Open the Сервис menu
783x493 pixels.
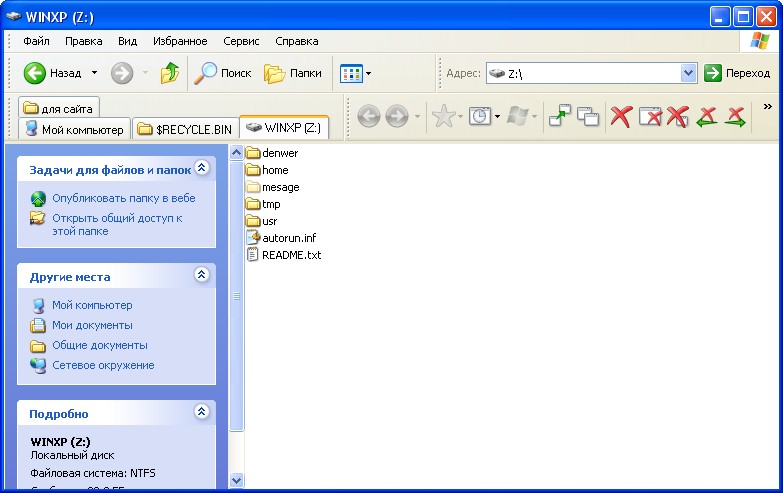pos(241,41)
